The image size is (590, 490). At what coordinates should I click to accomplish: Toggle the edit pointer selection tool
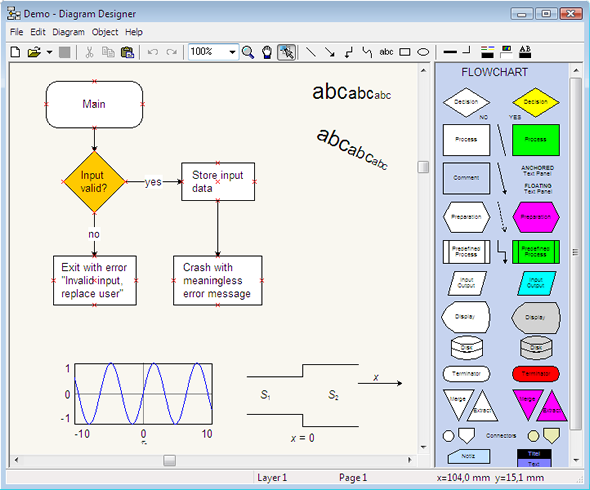pyautogui.click(x=286, y=52)
